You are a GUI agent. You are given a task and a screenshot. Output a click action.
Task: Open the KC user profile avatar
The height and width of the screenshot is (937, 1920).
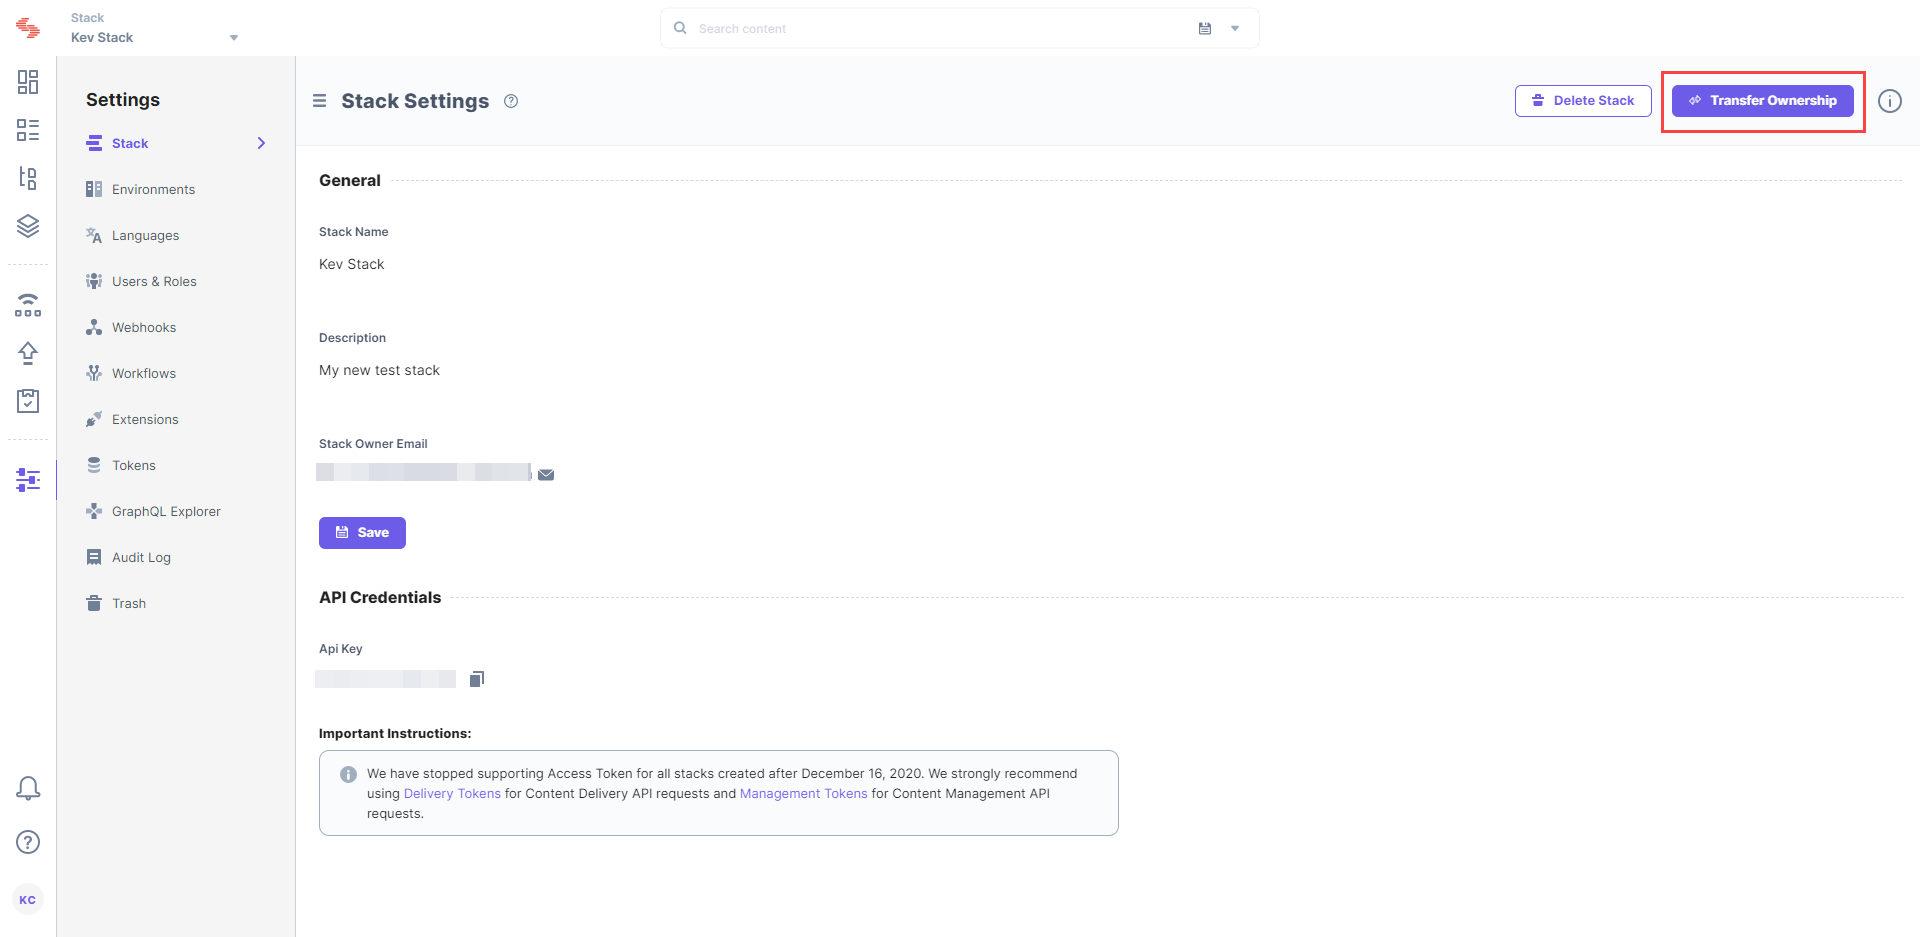(x=28, y=900)
